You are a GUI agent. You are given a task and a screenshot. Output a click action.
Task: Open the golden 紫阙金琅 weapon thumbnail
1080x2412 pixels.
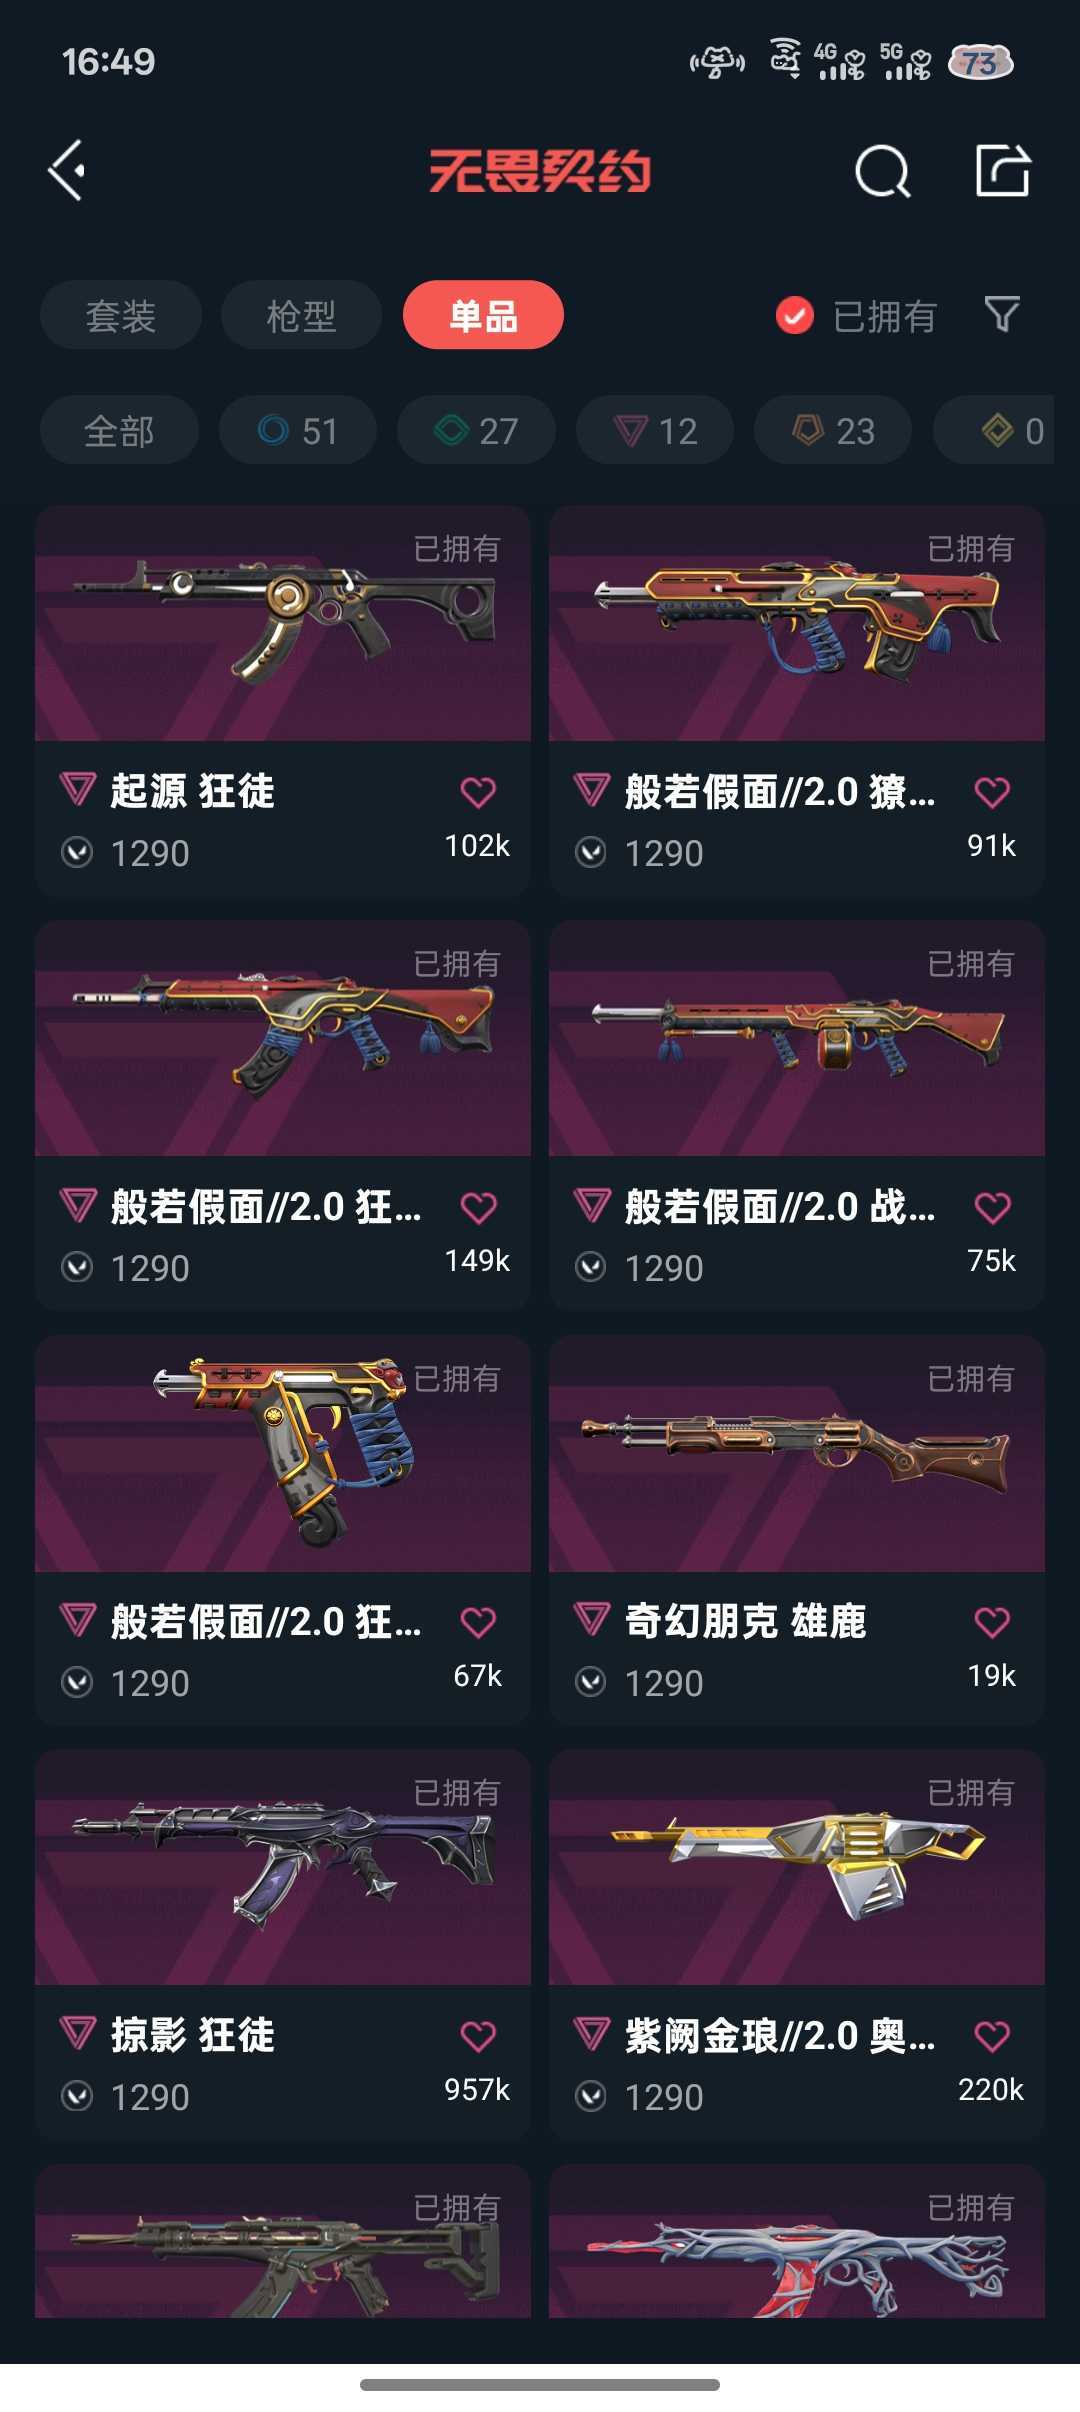(797, 1867)
